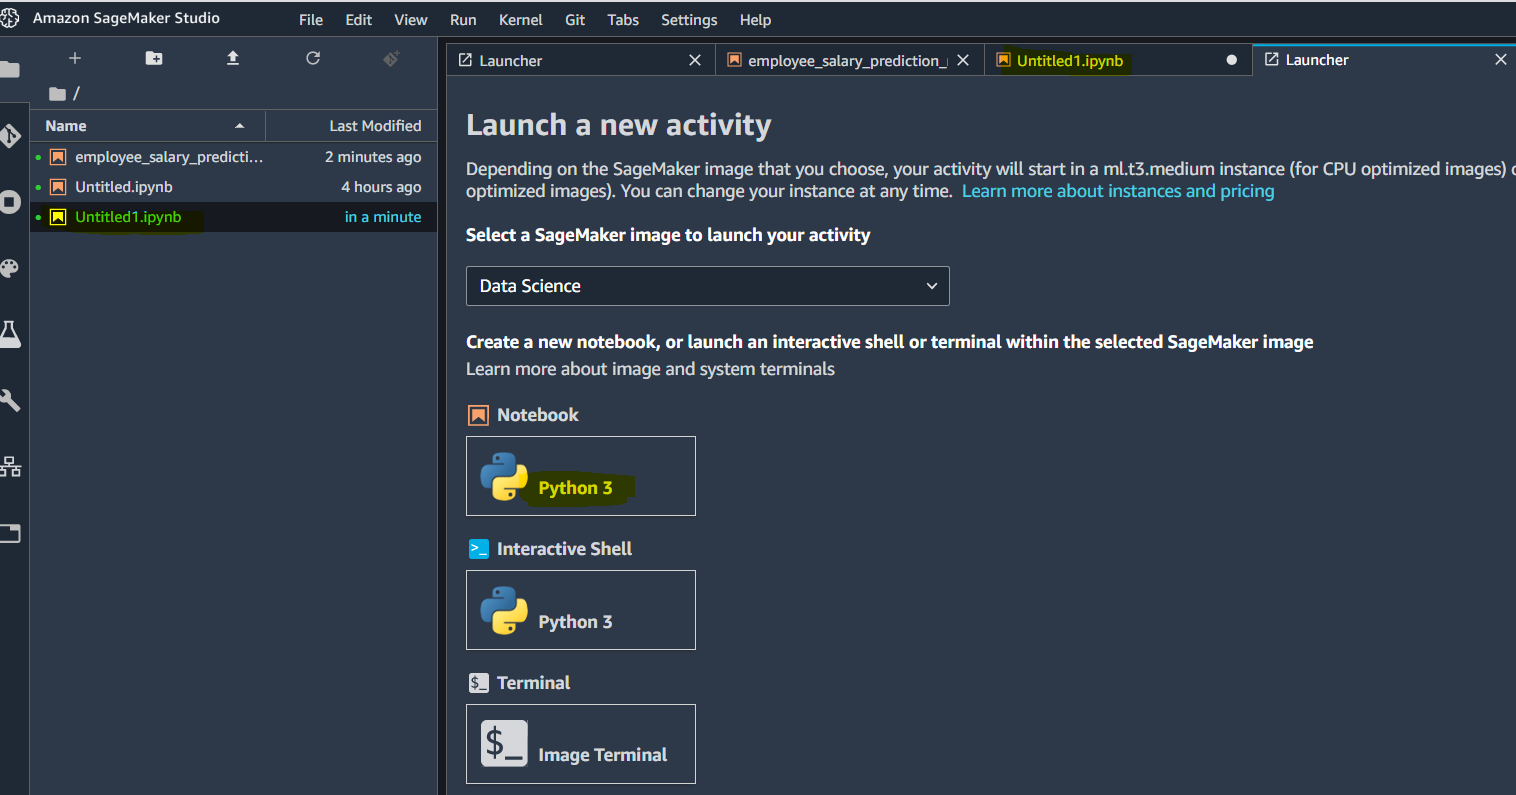Image resolution: width=1516 pixels, height=795 pixels.
Task: Click the Terminal section heading icon
Action: pyautogui.click(x=479, y=683)
